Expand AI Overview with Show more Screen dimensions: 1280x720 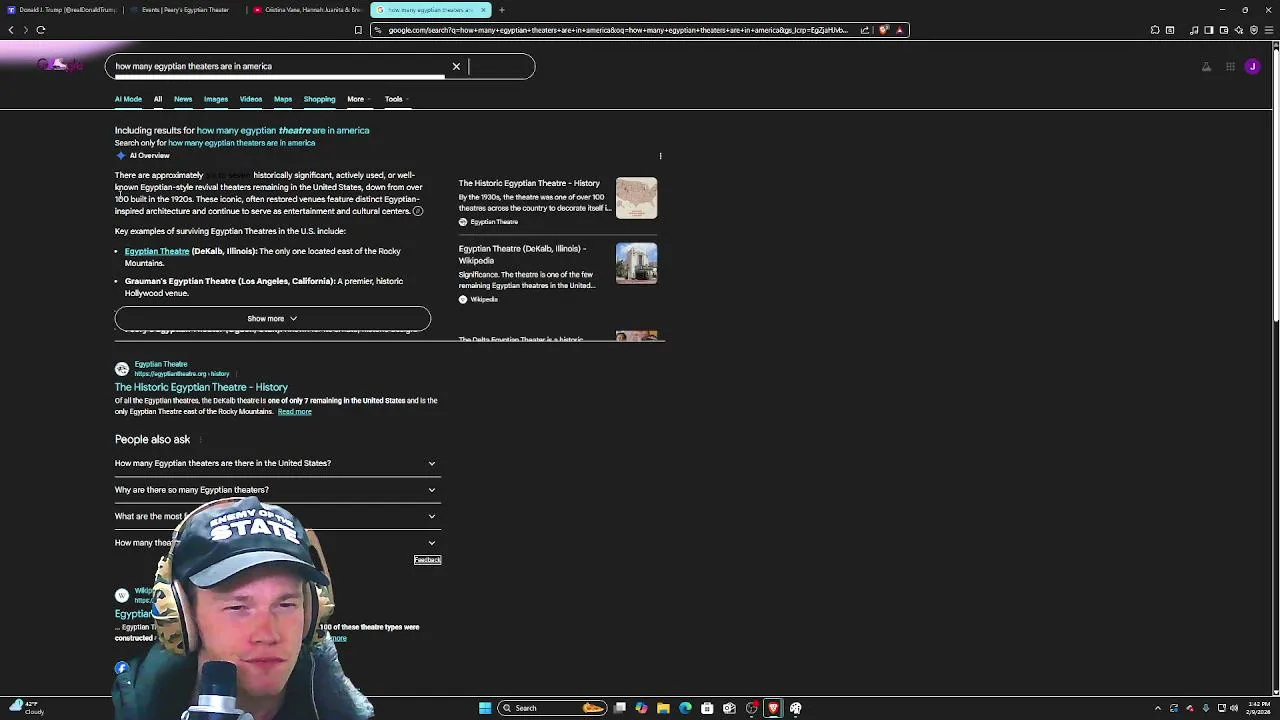coord(273,319)
